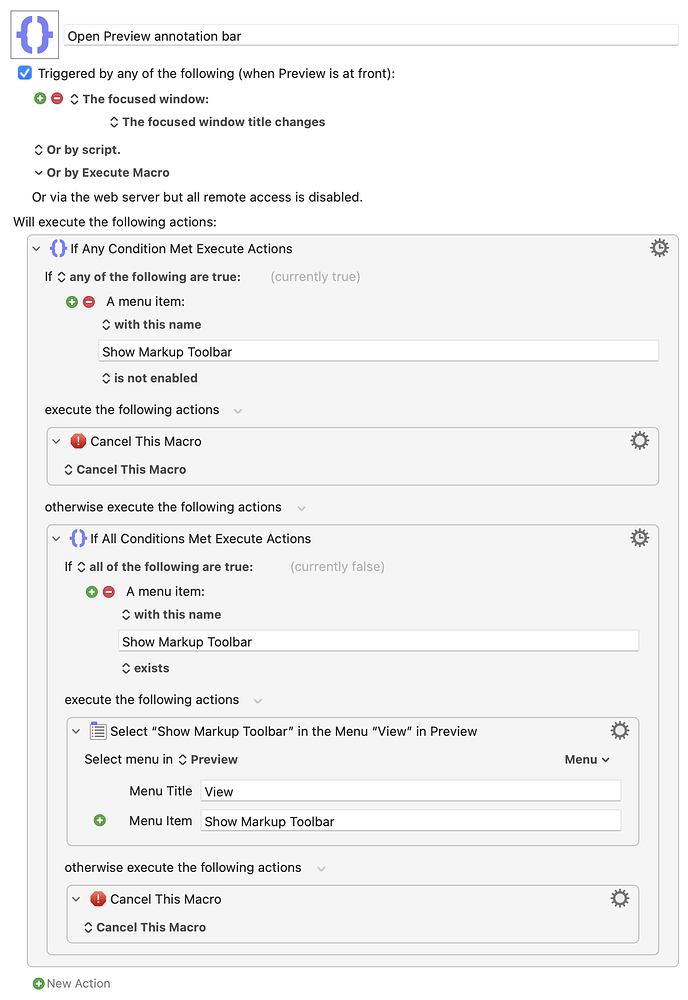Image resolution: width=688 pixels, height=1000 pixels.
Task: Add a trigger with green plus button
Action: click(40, 98)
